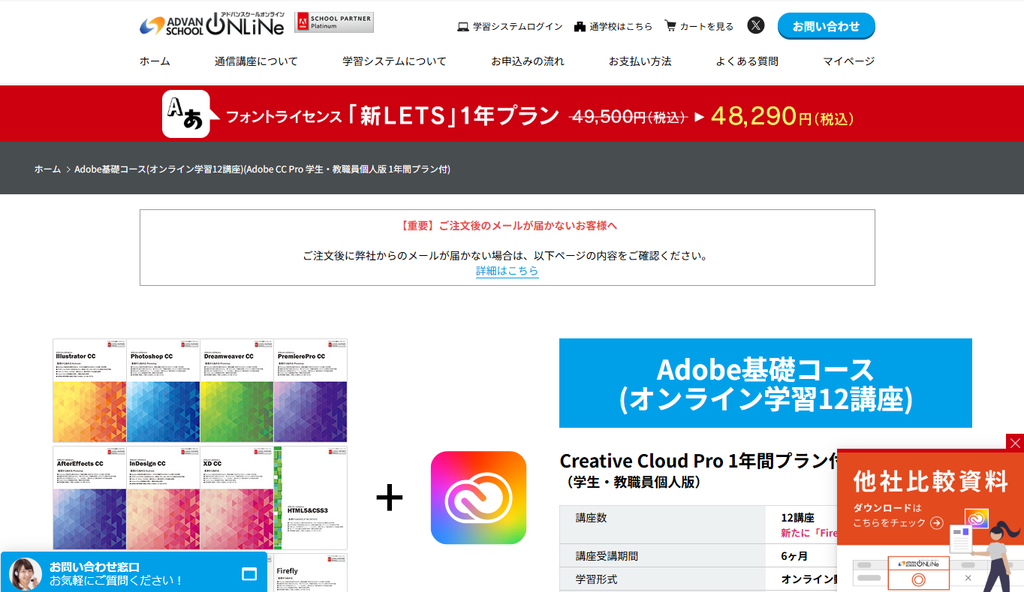Select the Dreamweaver CC course thumbnail
The image size is (1024, 592).
pos(236,391)
